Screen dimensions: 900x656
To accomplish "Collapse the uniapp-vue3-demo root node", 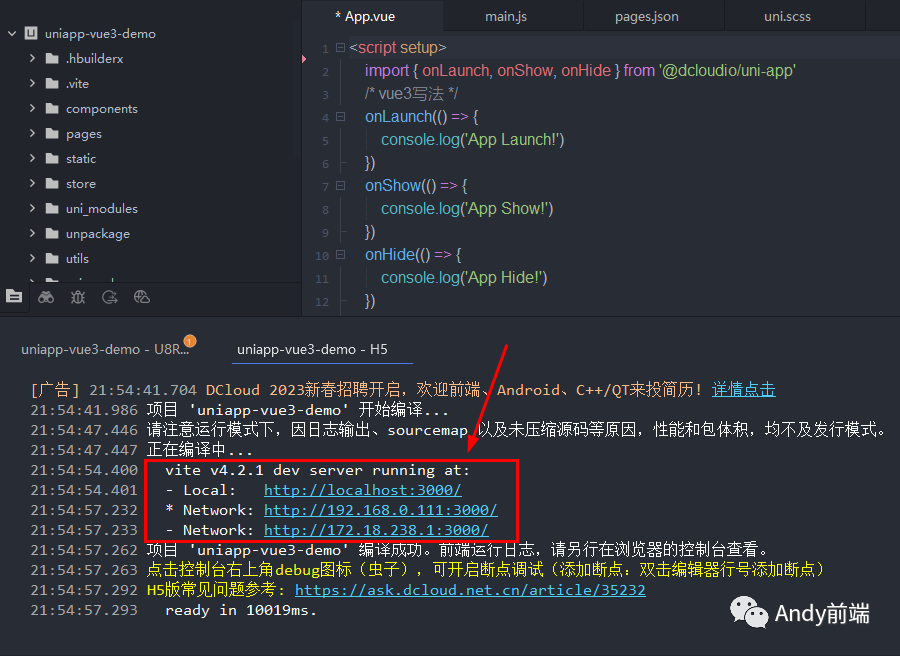I will [x=10, y=33].
